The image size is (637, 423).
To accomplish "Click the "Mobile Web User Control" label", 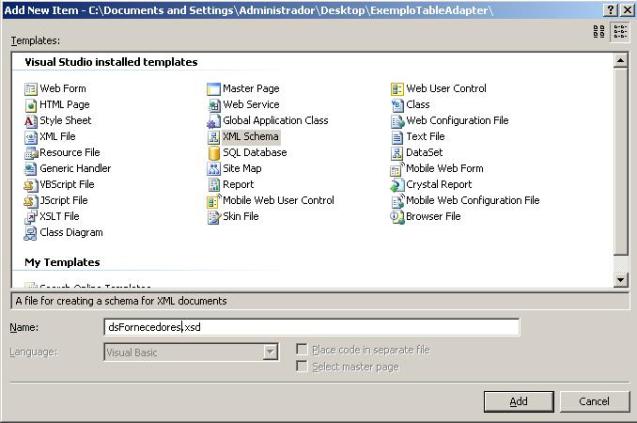I will pyautogui.click(x=279, y=200).
